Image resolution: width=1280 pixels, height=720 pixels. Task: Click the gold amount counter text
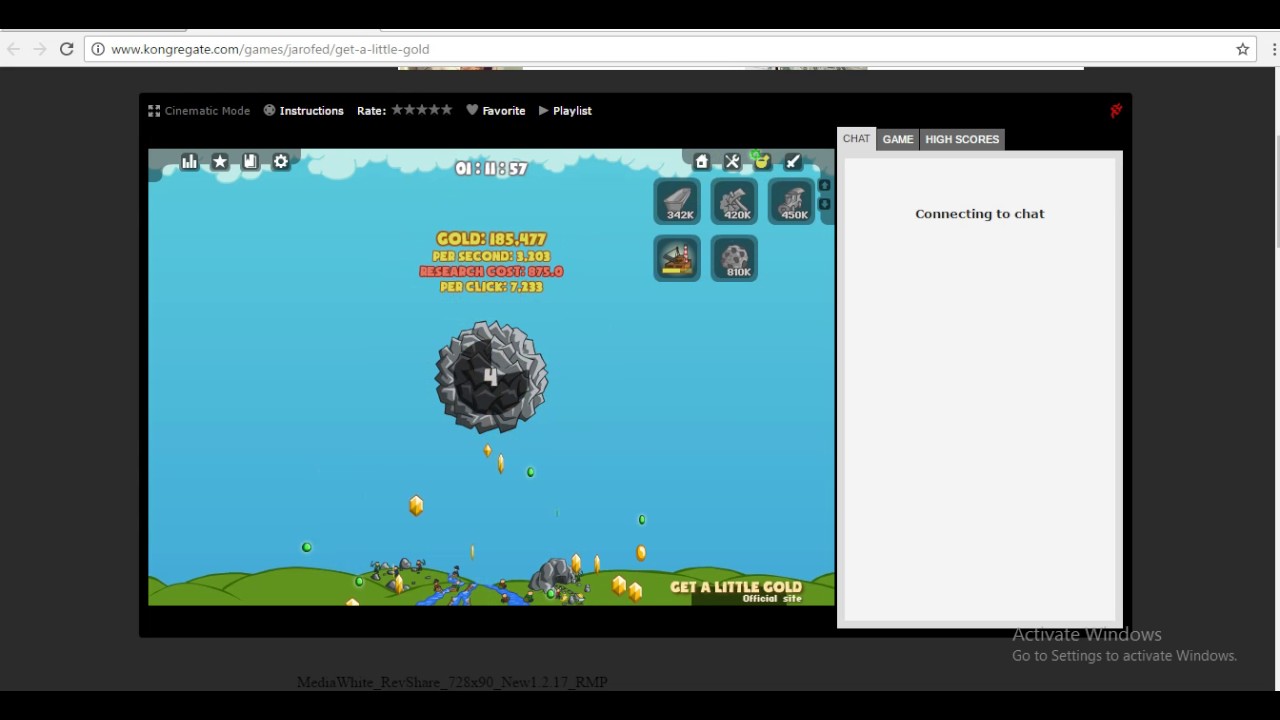491,239
